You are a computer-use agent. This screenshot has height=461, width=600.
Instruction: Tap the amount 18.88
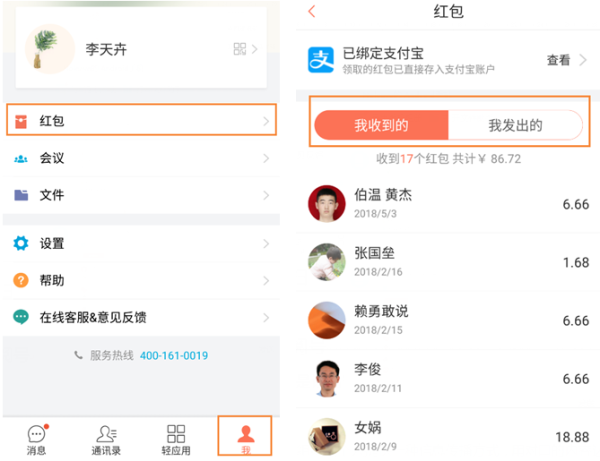tap(572, 437)
